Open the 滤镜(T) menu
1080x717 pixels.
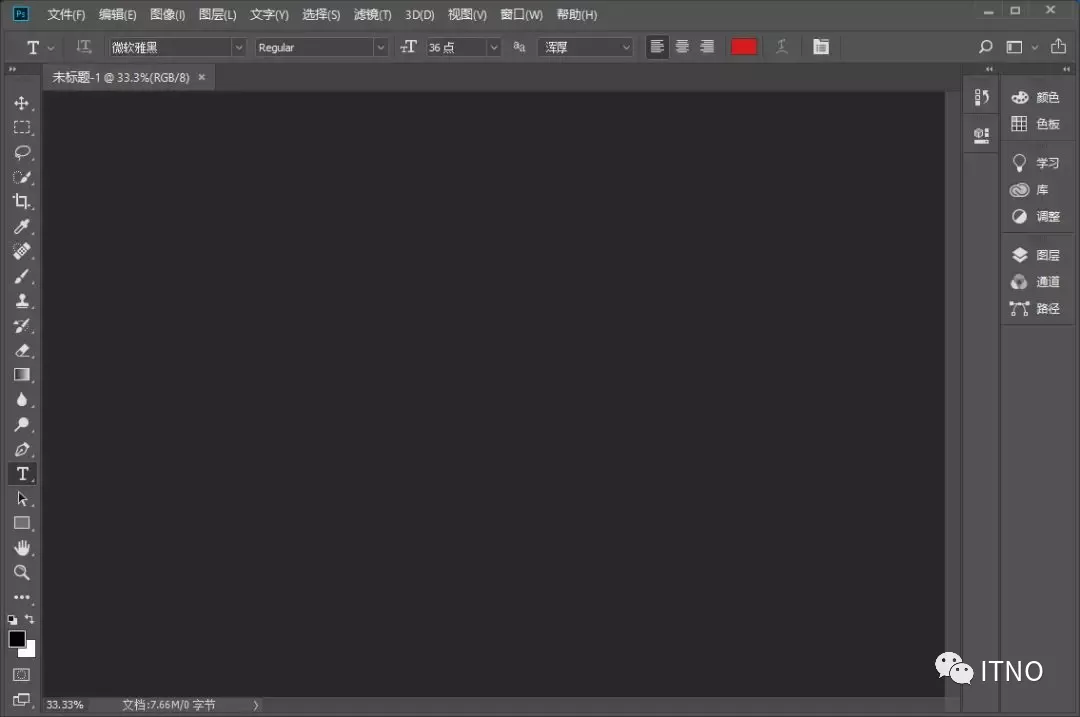coord(373,14)
